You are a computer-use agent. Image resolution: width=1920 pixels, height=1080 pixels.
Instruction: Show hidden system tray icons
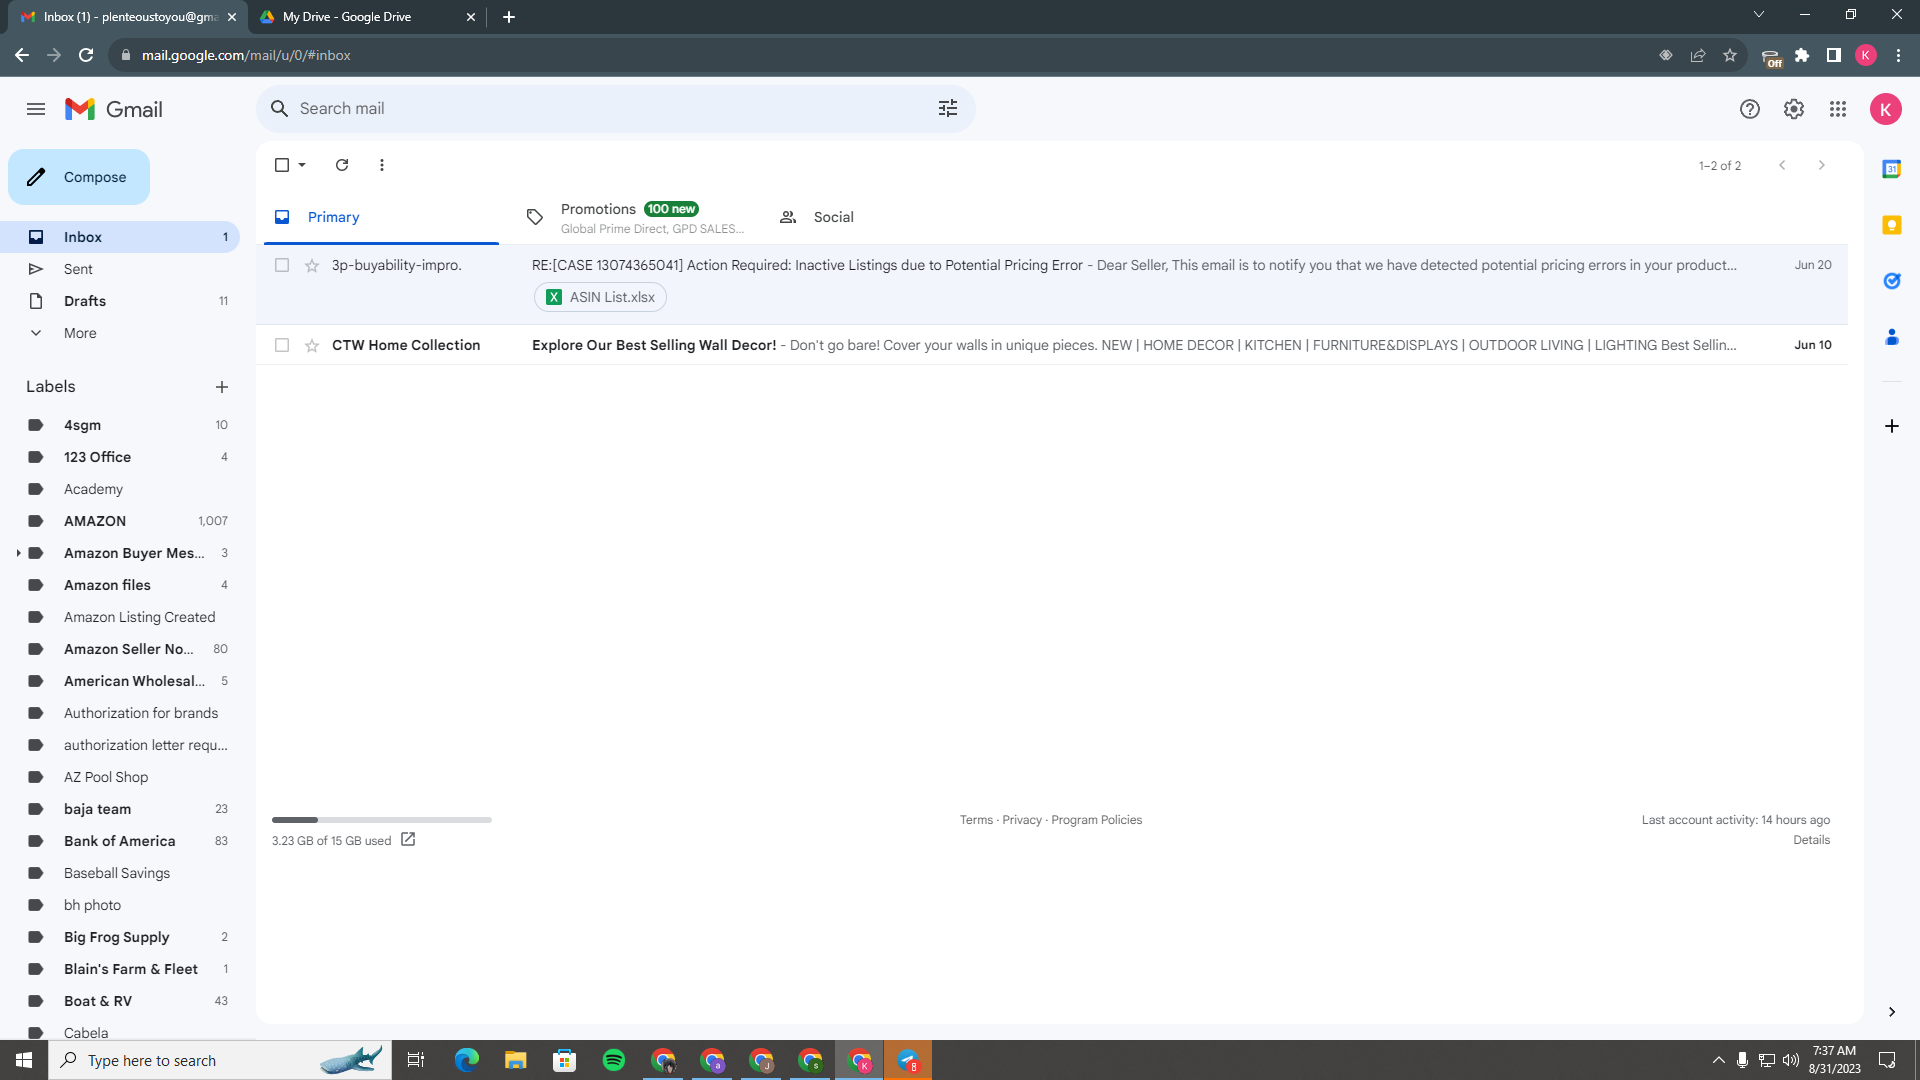coord(1718,1060)
